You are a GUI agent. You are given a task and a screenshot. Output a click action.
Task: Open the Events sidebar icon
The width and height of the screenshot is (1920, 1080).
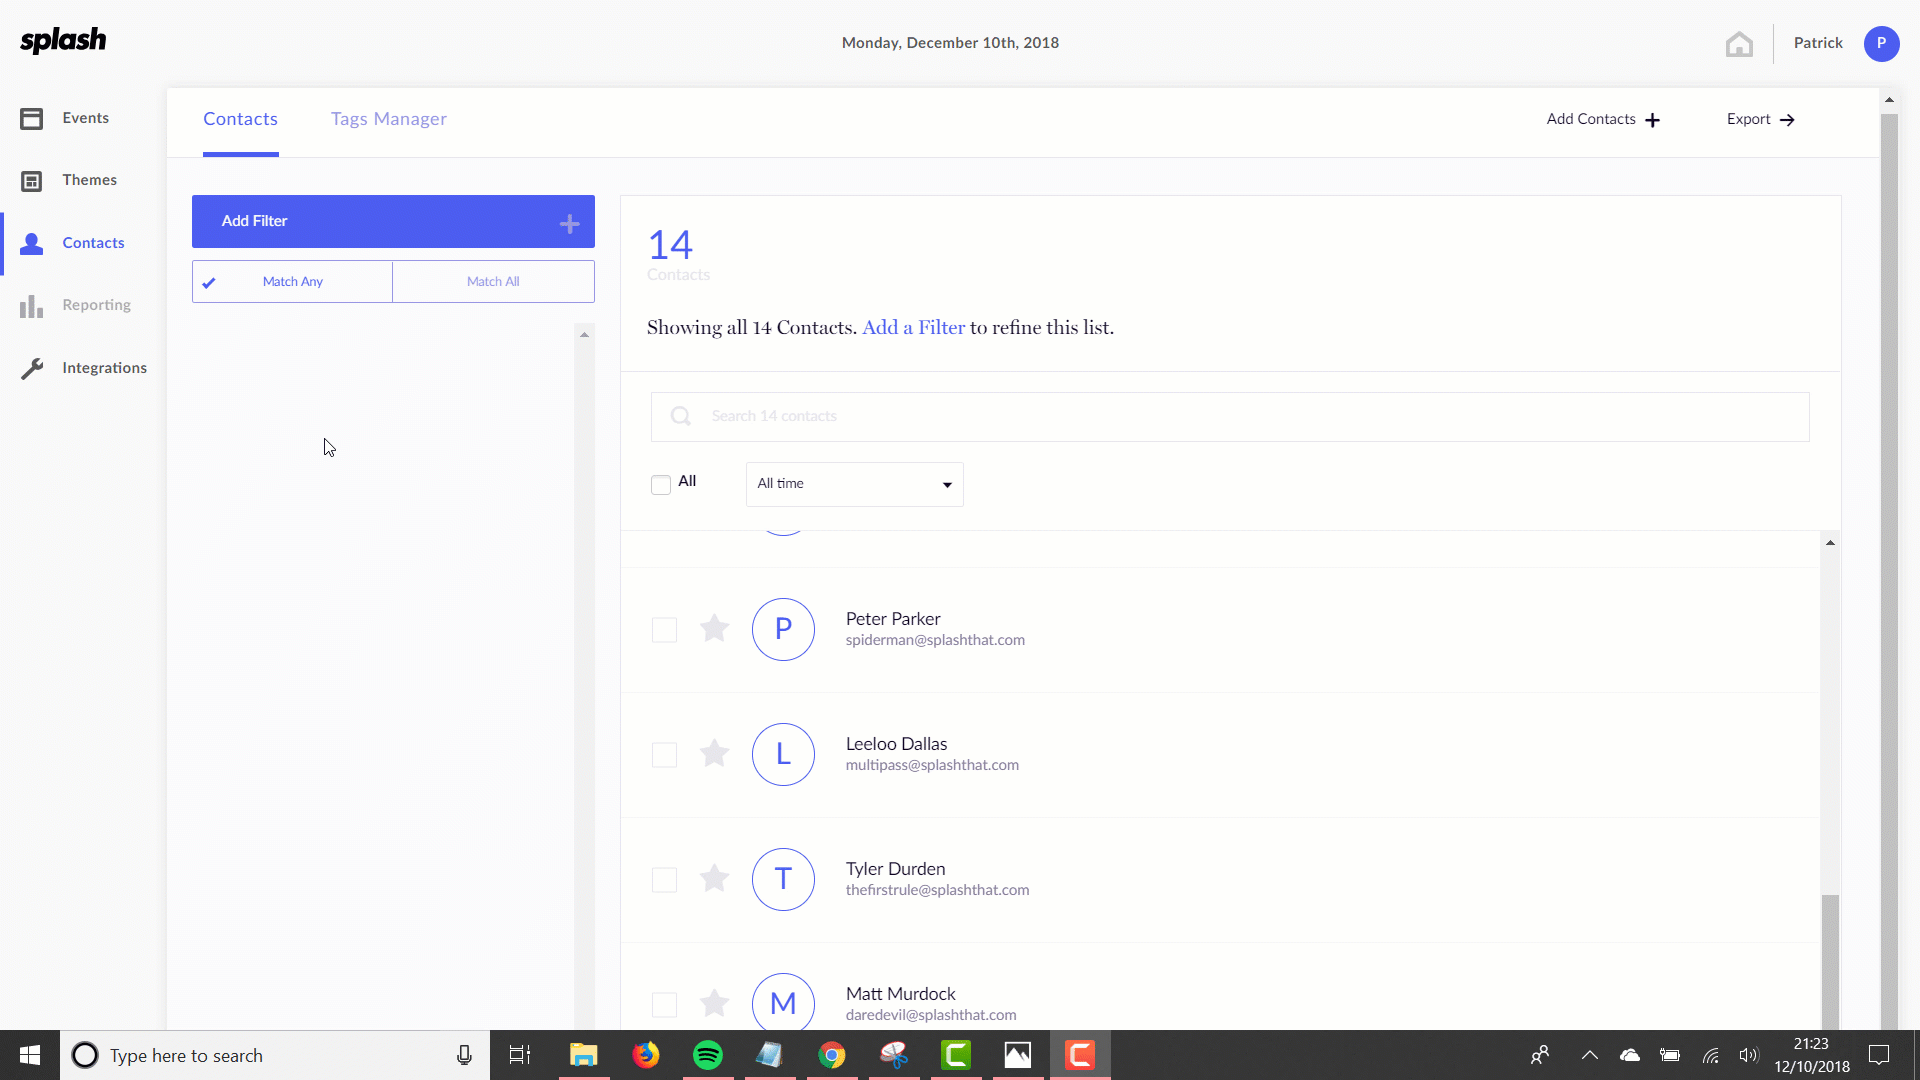pos(32,119)
